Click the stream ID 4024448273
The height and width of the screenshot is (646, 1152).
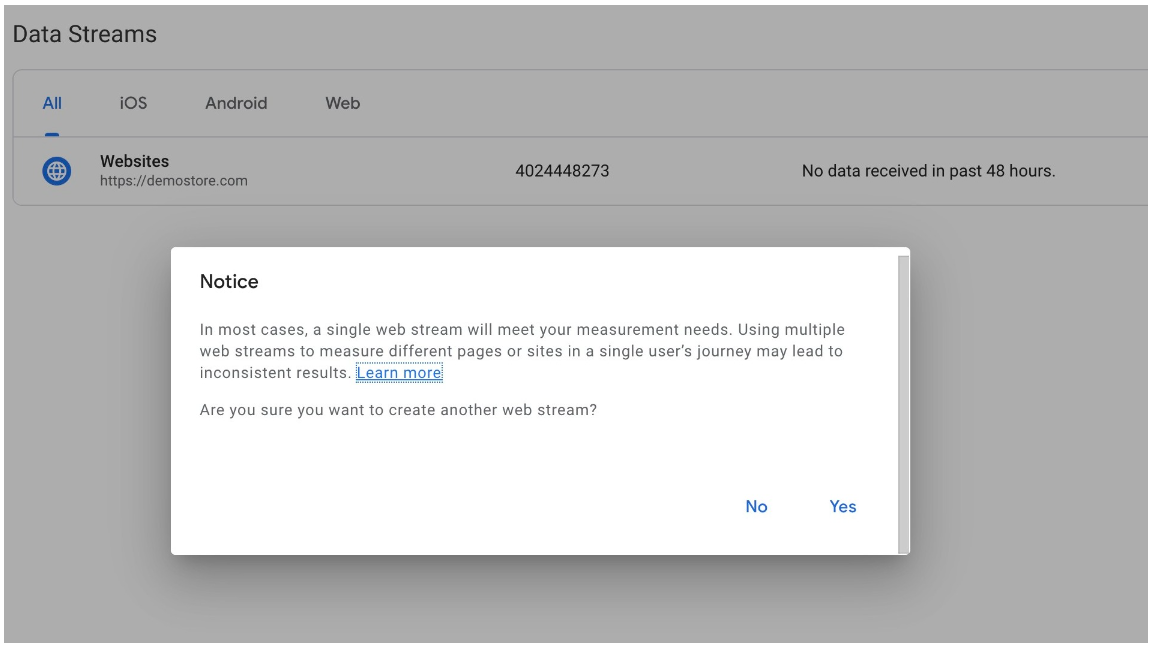(562, 171)
